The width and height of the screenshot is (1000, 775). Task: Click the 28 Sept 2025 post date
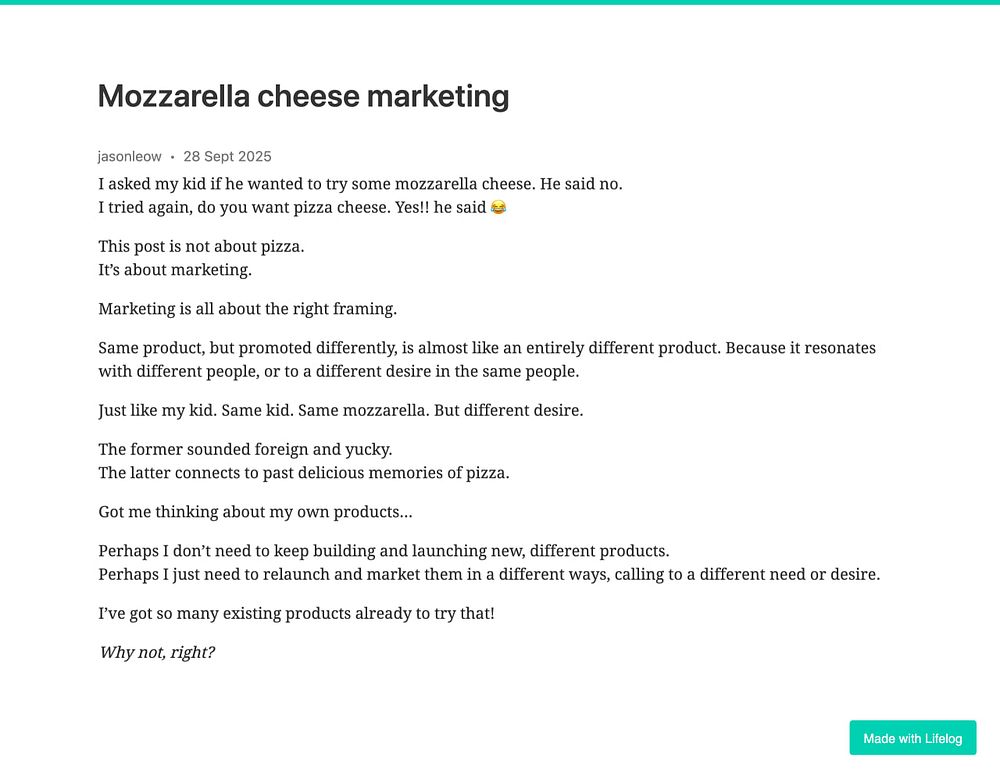tap(227, 156)
